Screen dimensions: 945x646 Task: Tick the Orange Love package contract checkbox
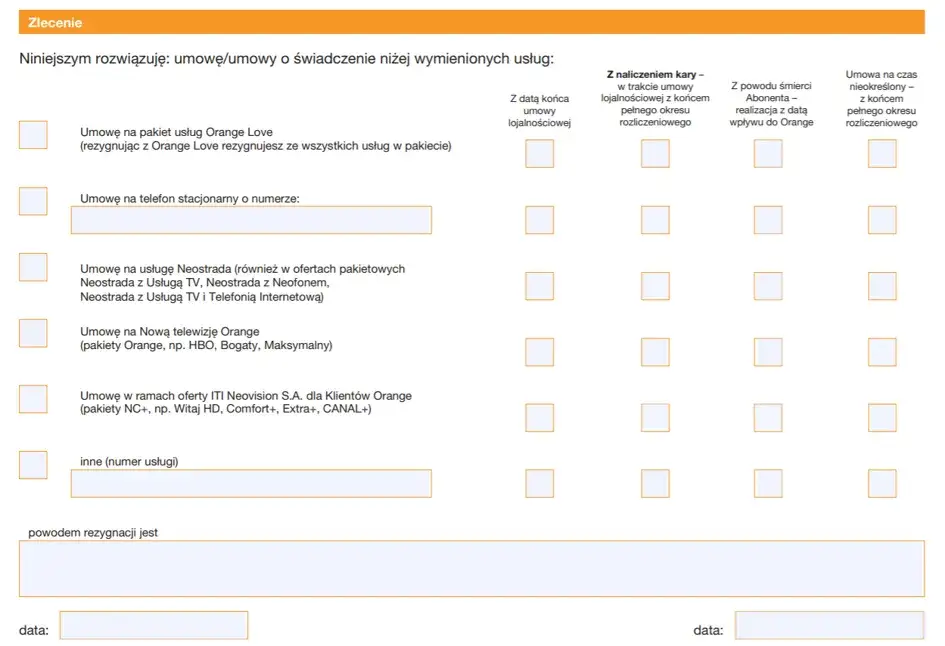pyautogui.click(x=33, y=135)
